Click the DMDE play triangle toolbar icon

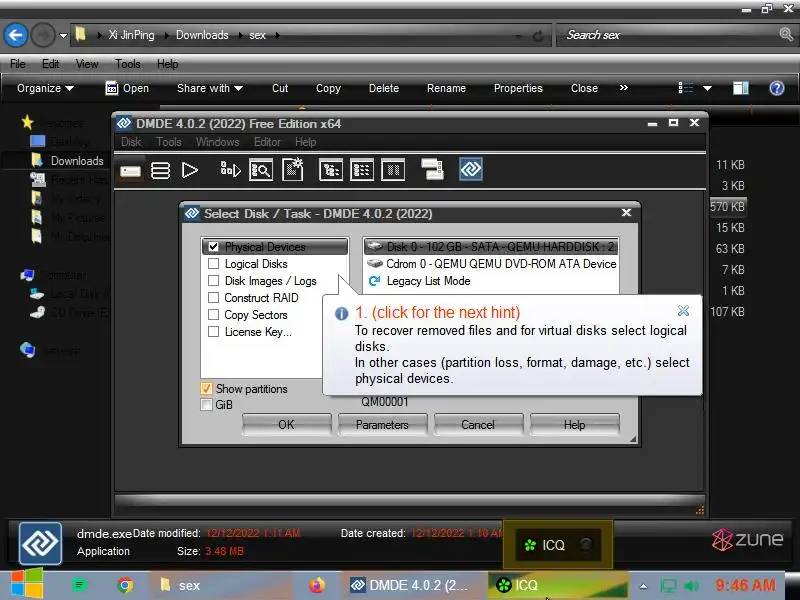point(190,170)
